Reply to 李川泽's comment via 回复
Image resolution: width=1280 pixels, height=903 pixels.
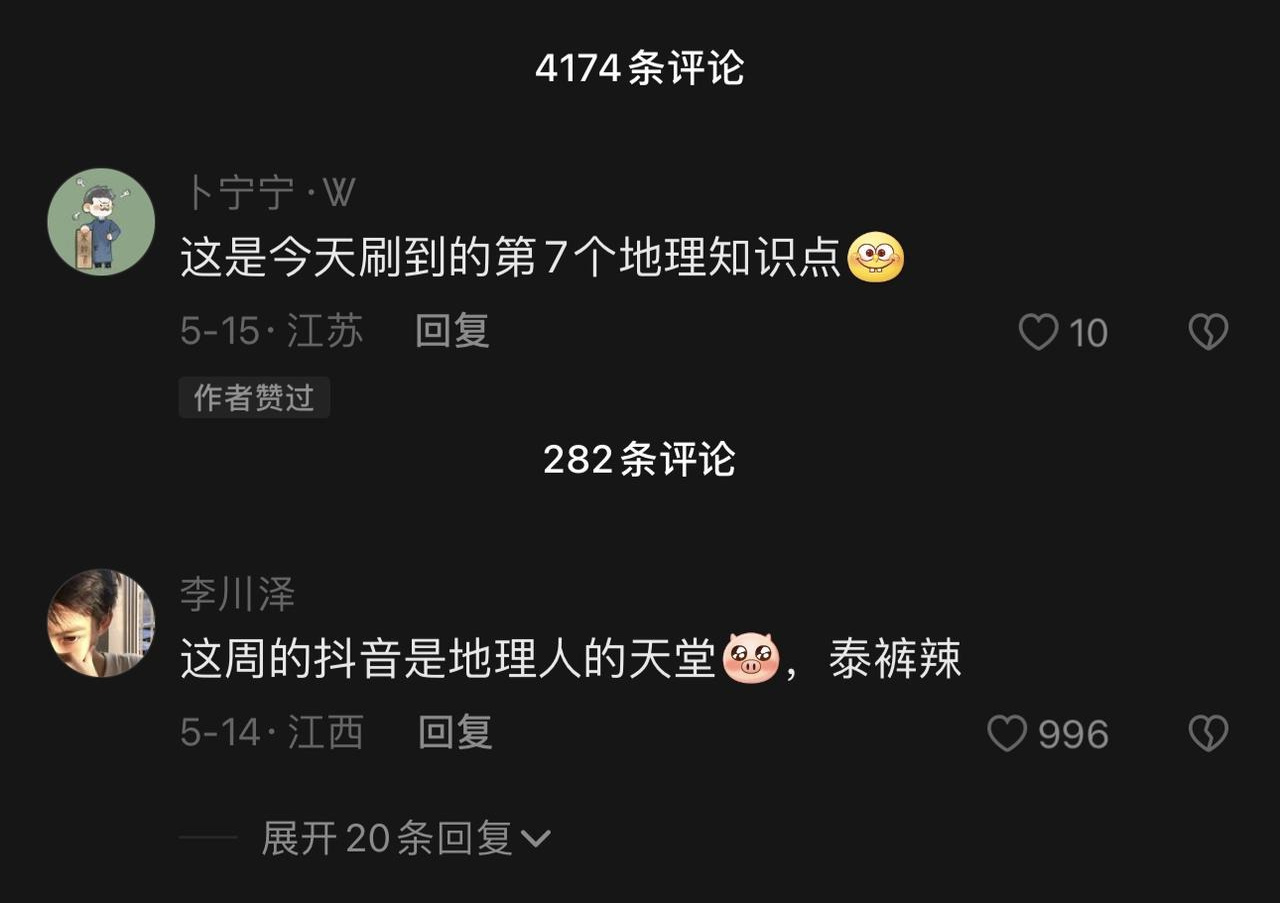coord(455,733)
